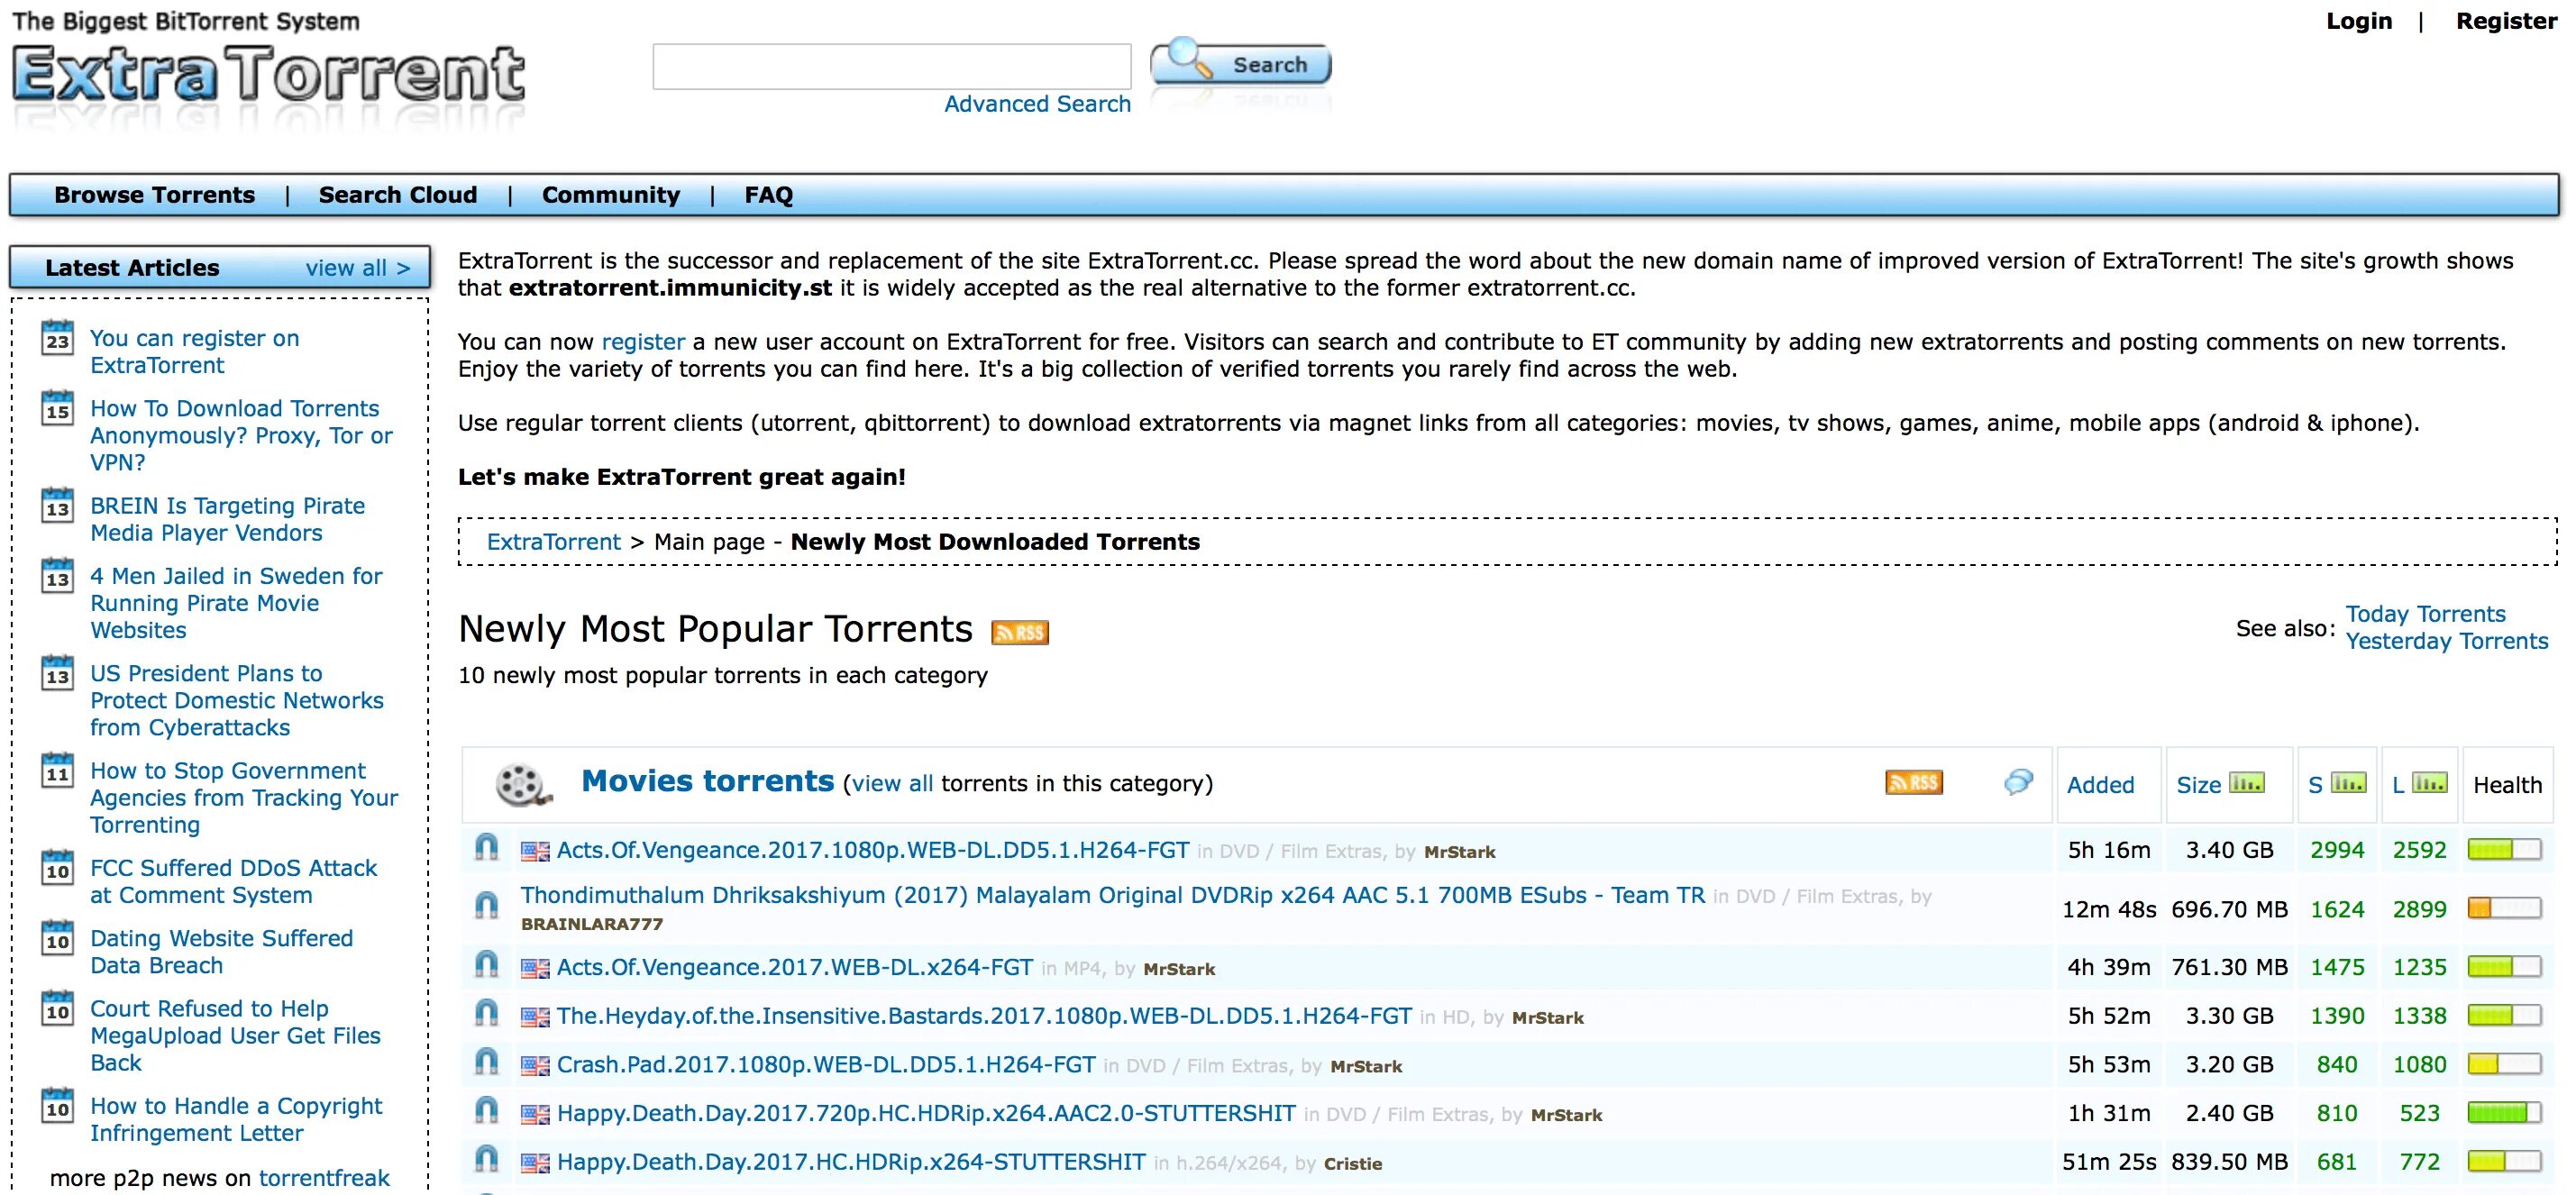Click the magnet icon for Acts.Of.Vengeance 1080p torrent
Image resolution: width=2576 pixels, height=1195 pixels.
pos(486,849)
